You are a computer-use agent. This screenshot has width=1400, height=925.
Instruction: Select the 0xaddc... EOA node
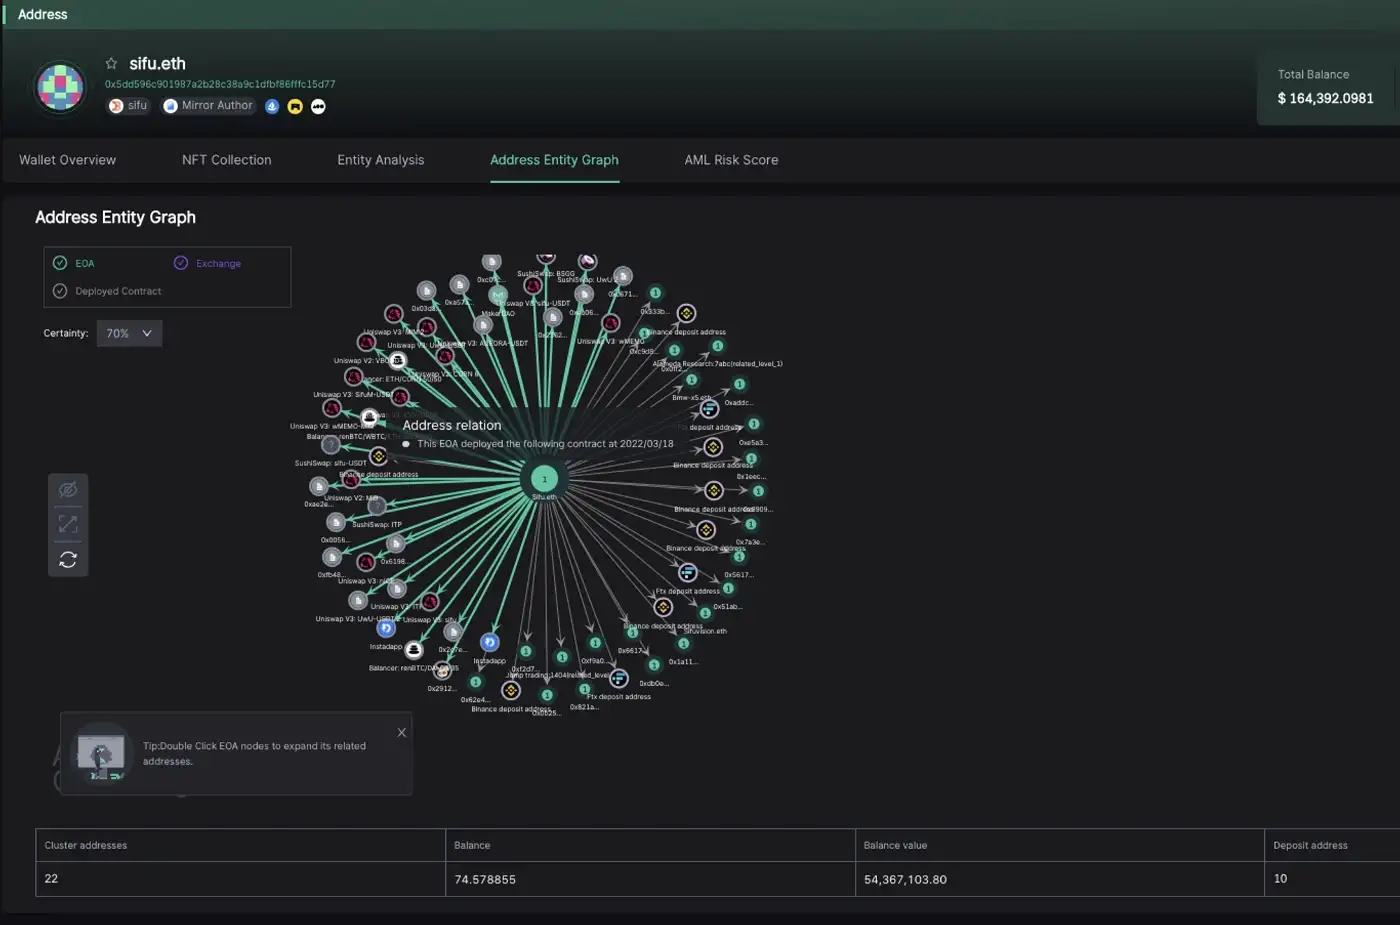739,384
